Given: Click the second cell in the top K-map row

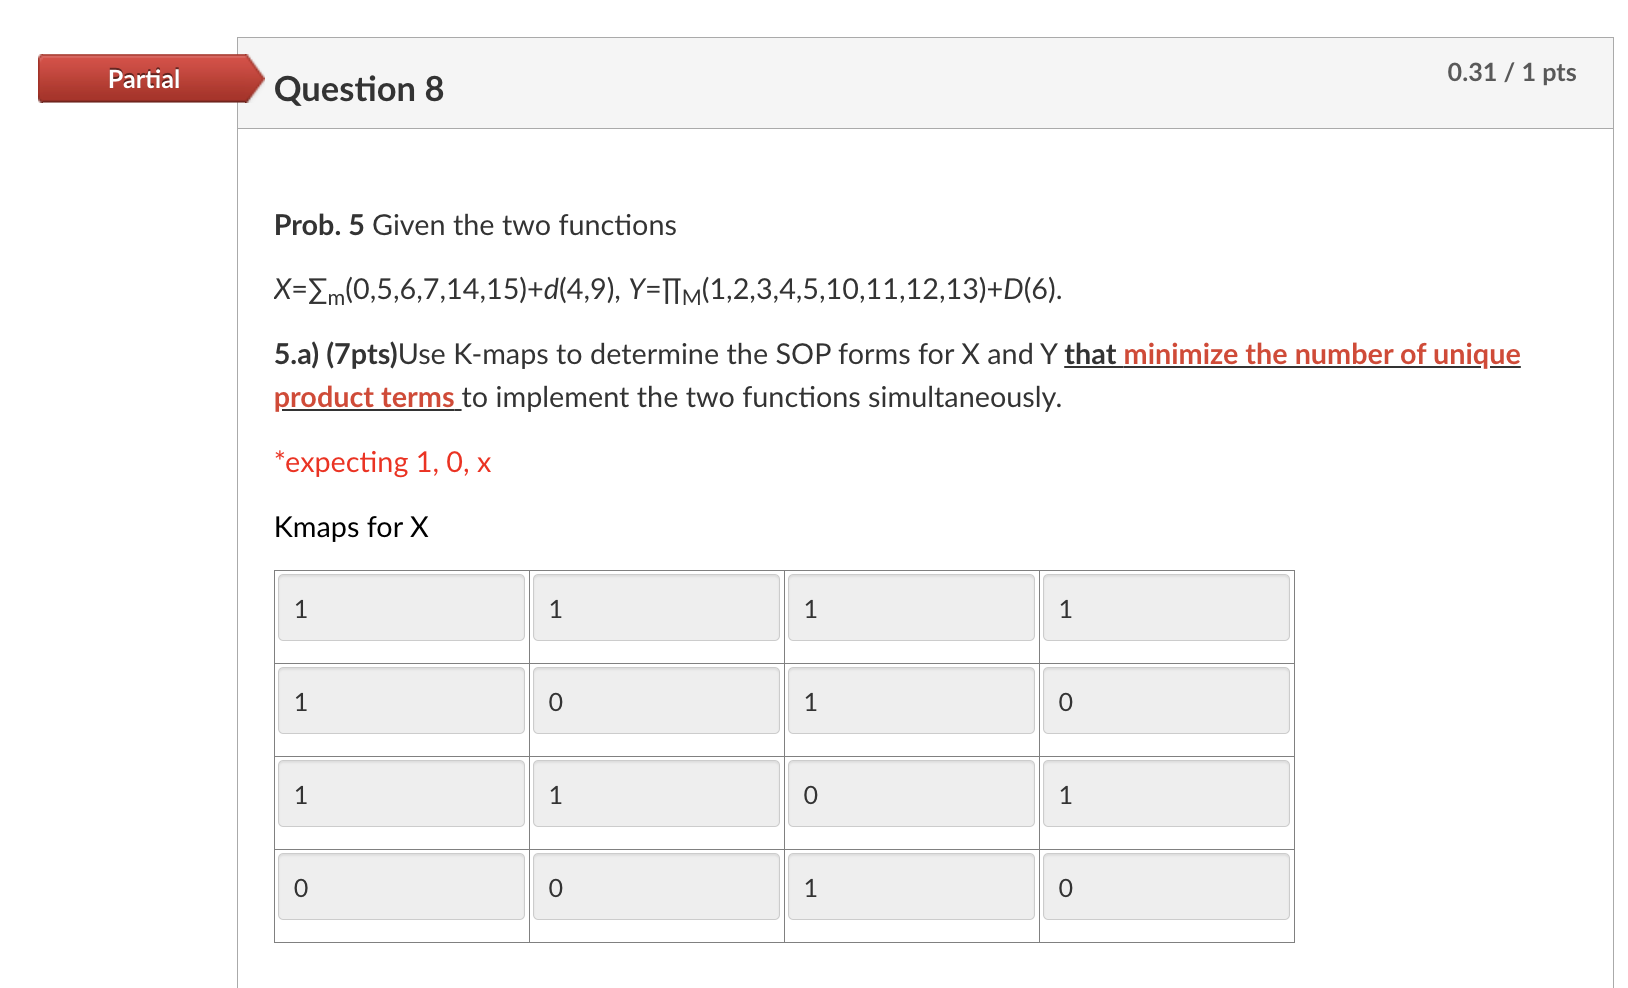Looking at the screenshot, I should (656, 608).
